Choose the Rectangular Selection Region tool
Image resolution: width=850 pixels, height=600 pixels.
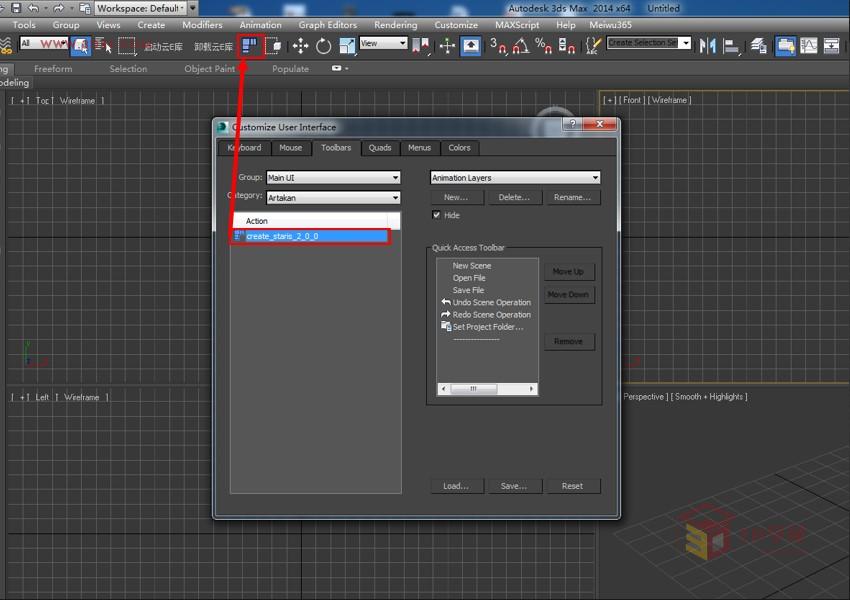(127, 46)
